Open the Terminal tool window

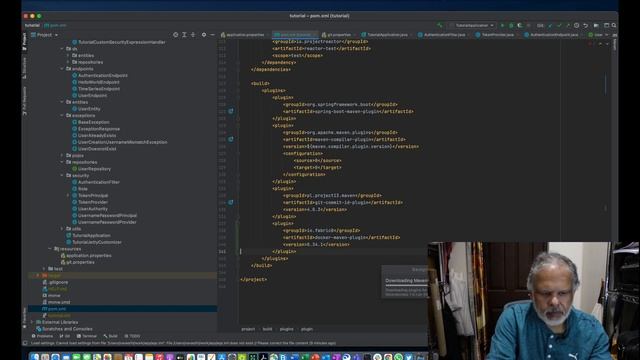pos(87,336)
